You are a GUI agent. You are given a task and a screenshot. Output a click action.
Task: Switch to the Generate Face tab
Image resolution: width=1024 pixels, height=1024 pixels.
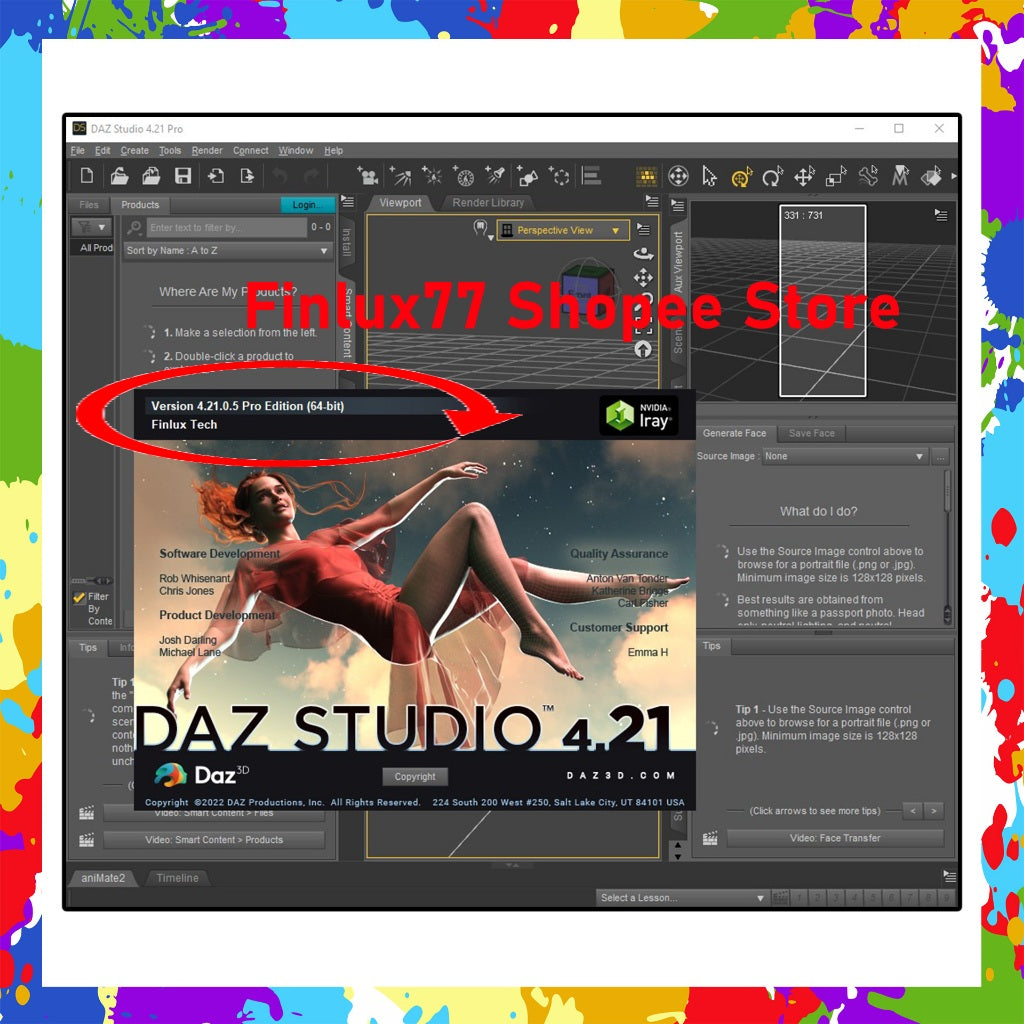click(x=734, y=433)
